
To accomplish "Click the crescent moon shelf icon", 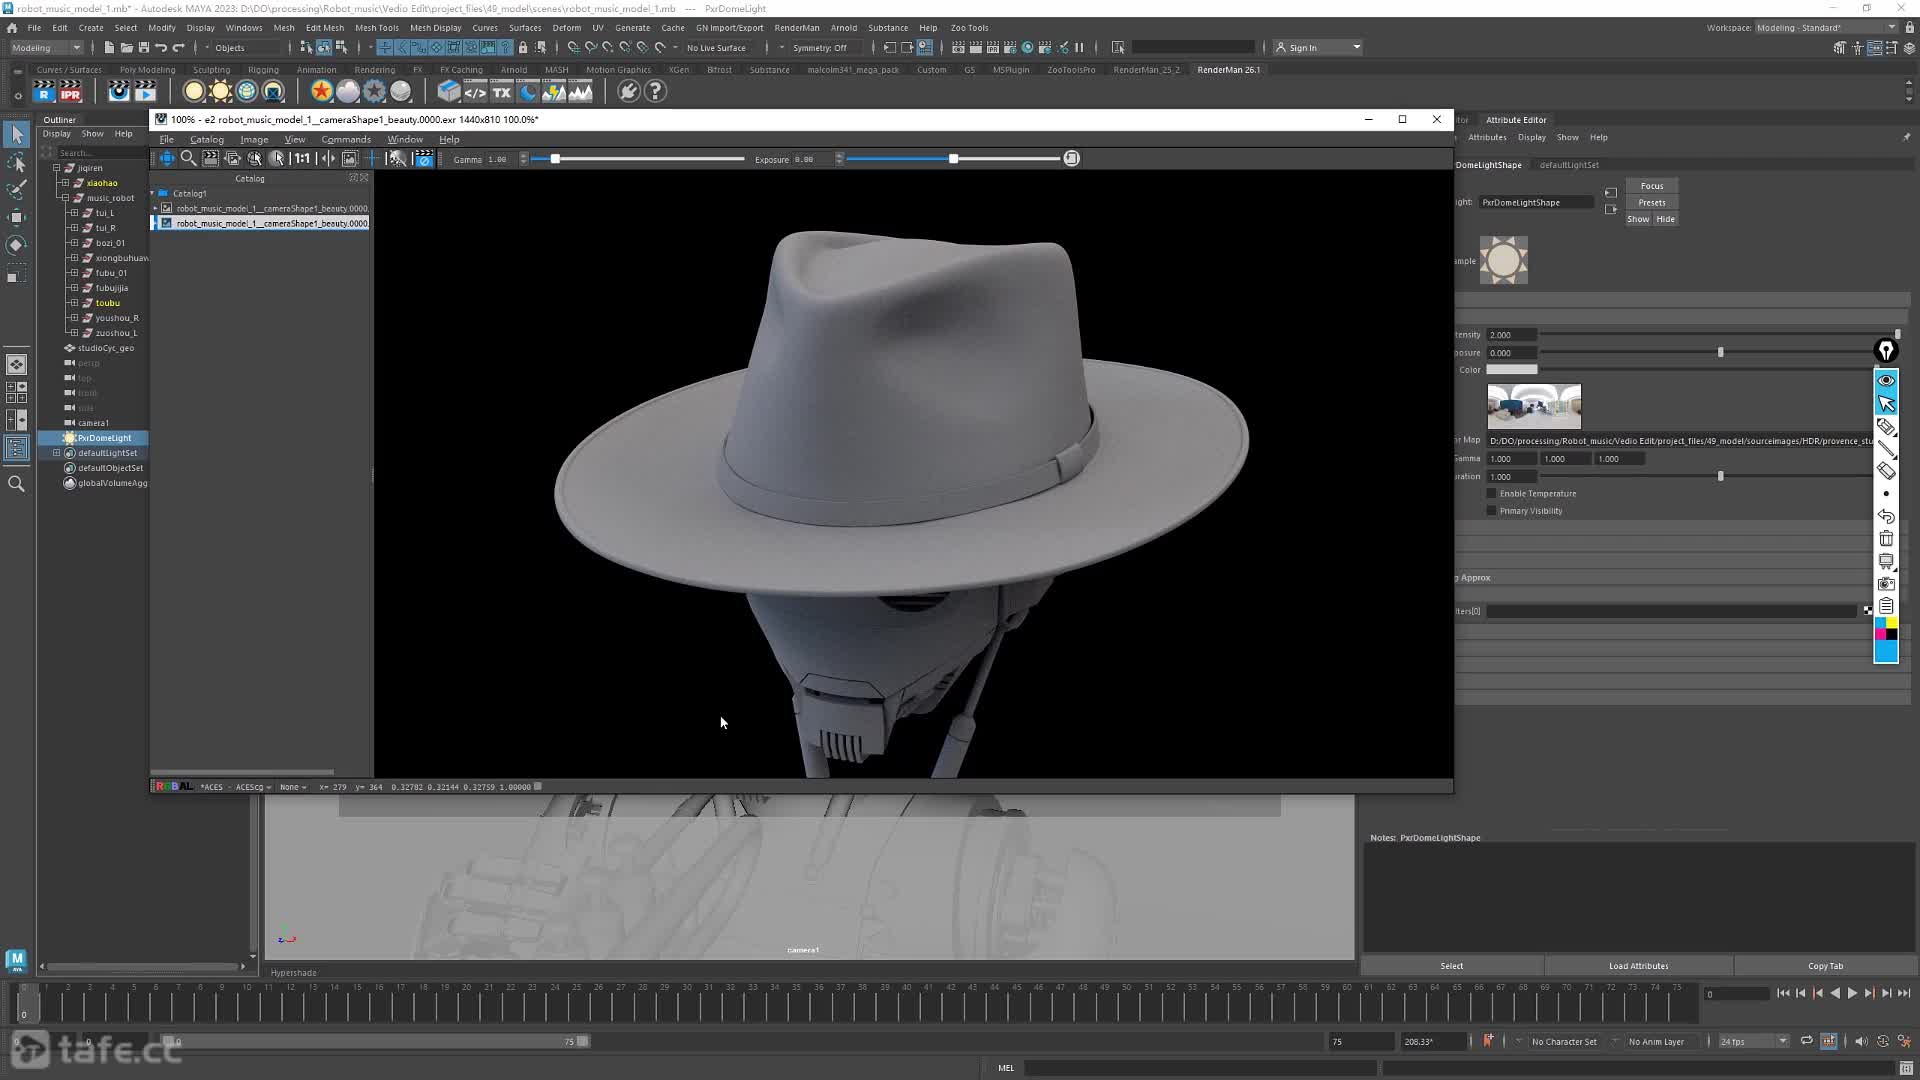I will point(528,92).
